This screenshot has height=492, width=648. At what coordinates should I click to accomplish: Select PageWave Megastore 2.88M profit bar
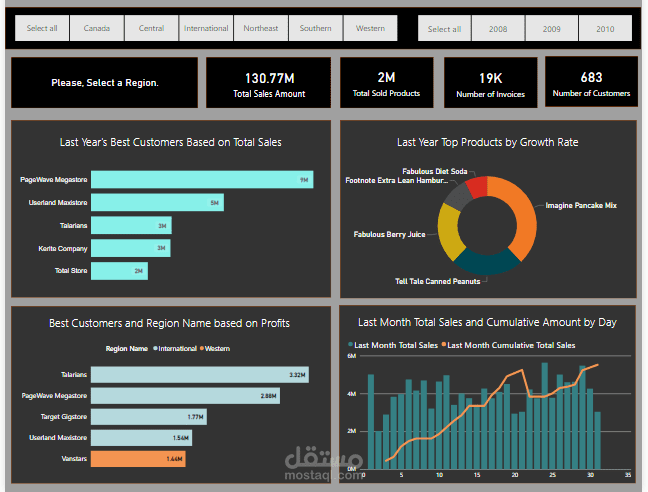186,396
